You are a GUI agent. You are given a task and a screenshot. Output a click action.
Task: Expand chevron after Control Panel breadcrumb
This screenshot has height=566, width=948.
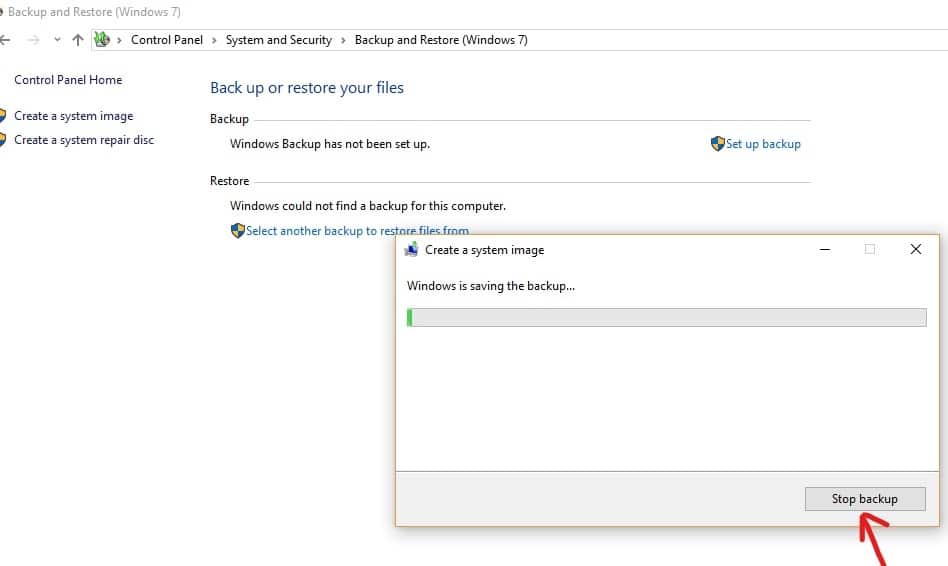point(214,40)
